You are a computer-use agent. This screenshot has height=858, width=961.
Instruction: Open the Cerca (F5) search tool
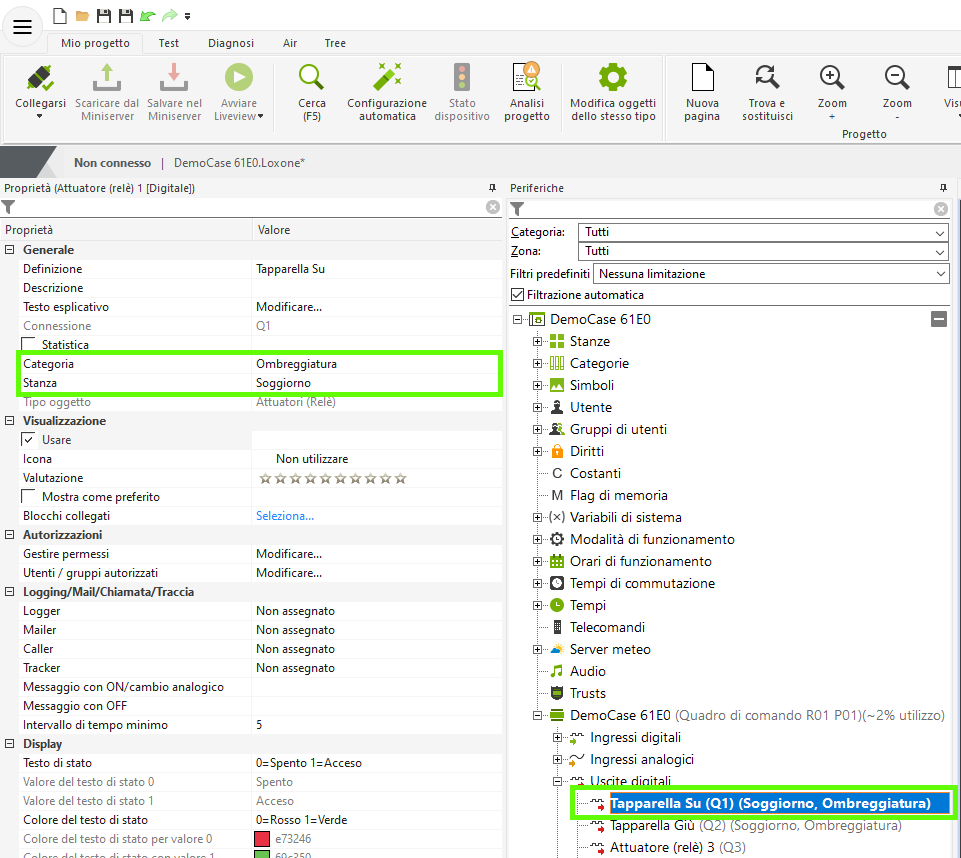tap(312, 78)
